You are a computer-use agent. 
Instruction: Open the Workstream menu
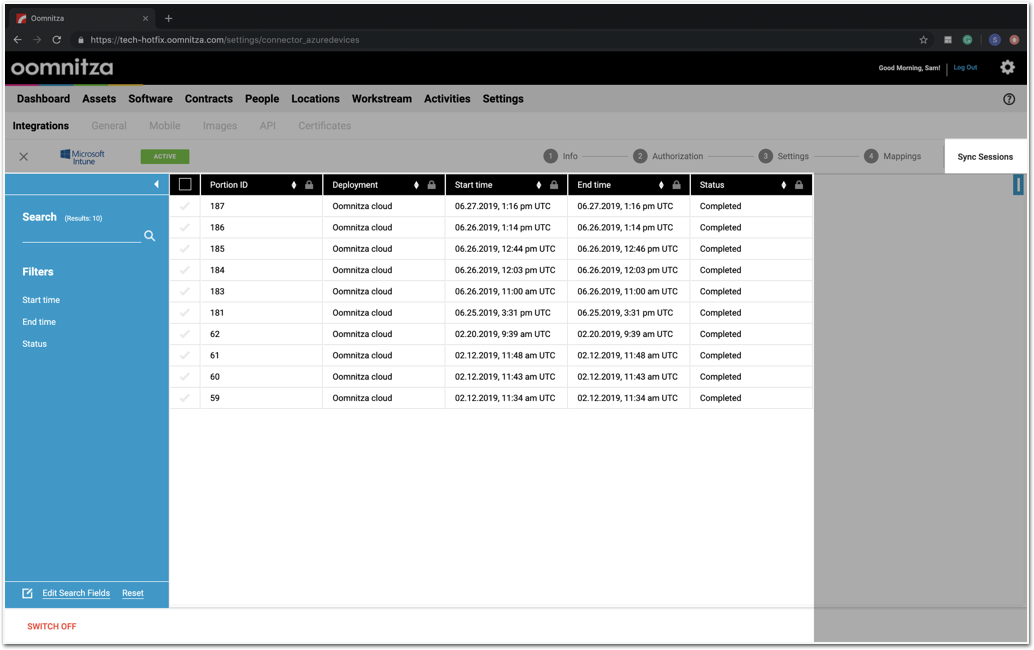[381, 99]
